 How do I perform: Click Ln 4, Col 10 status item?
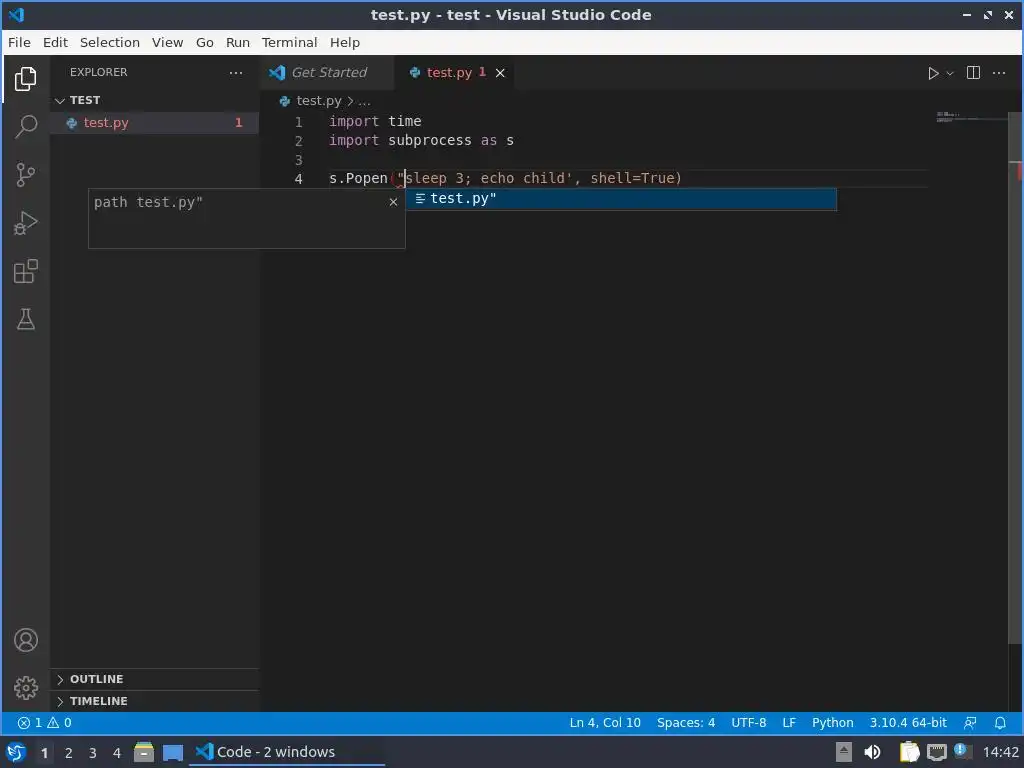[605, 723]
